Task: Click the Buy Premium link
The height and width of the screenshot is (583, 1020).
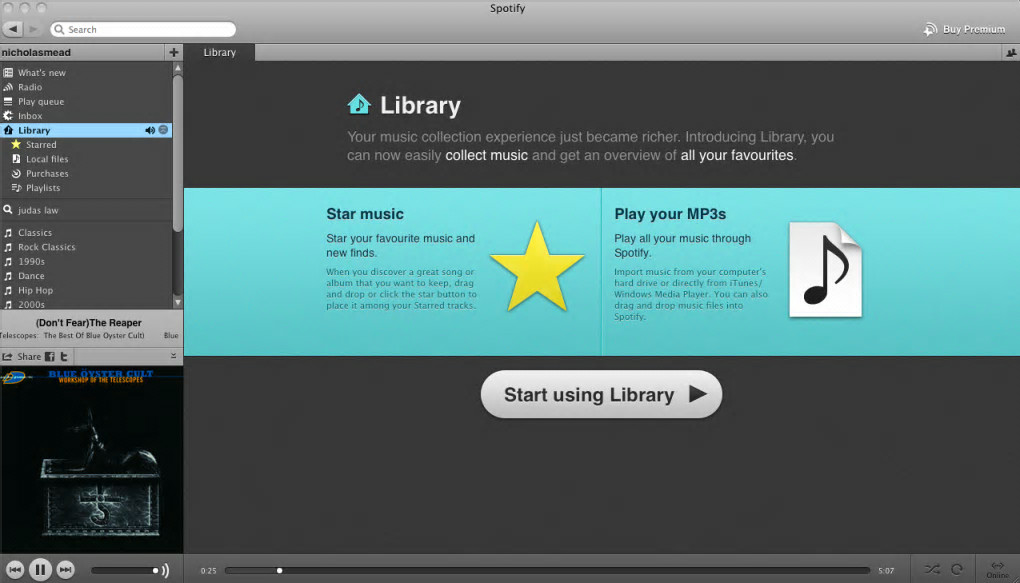Action: point(965,29)
